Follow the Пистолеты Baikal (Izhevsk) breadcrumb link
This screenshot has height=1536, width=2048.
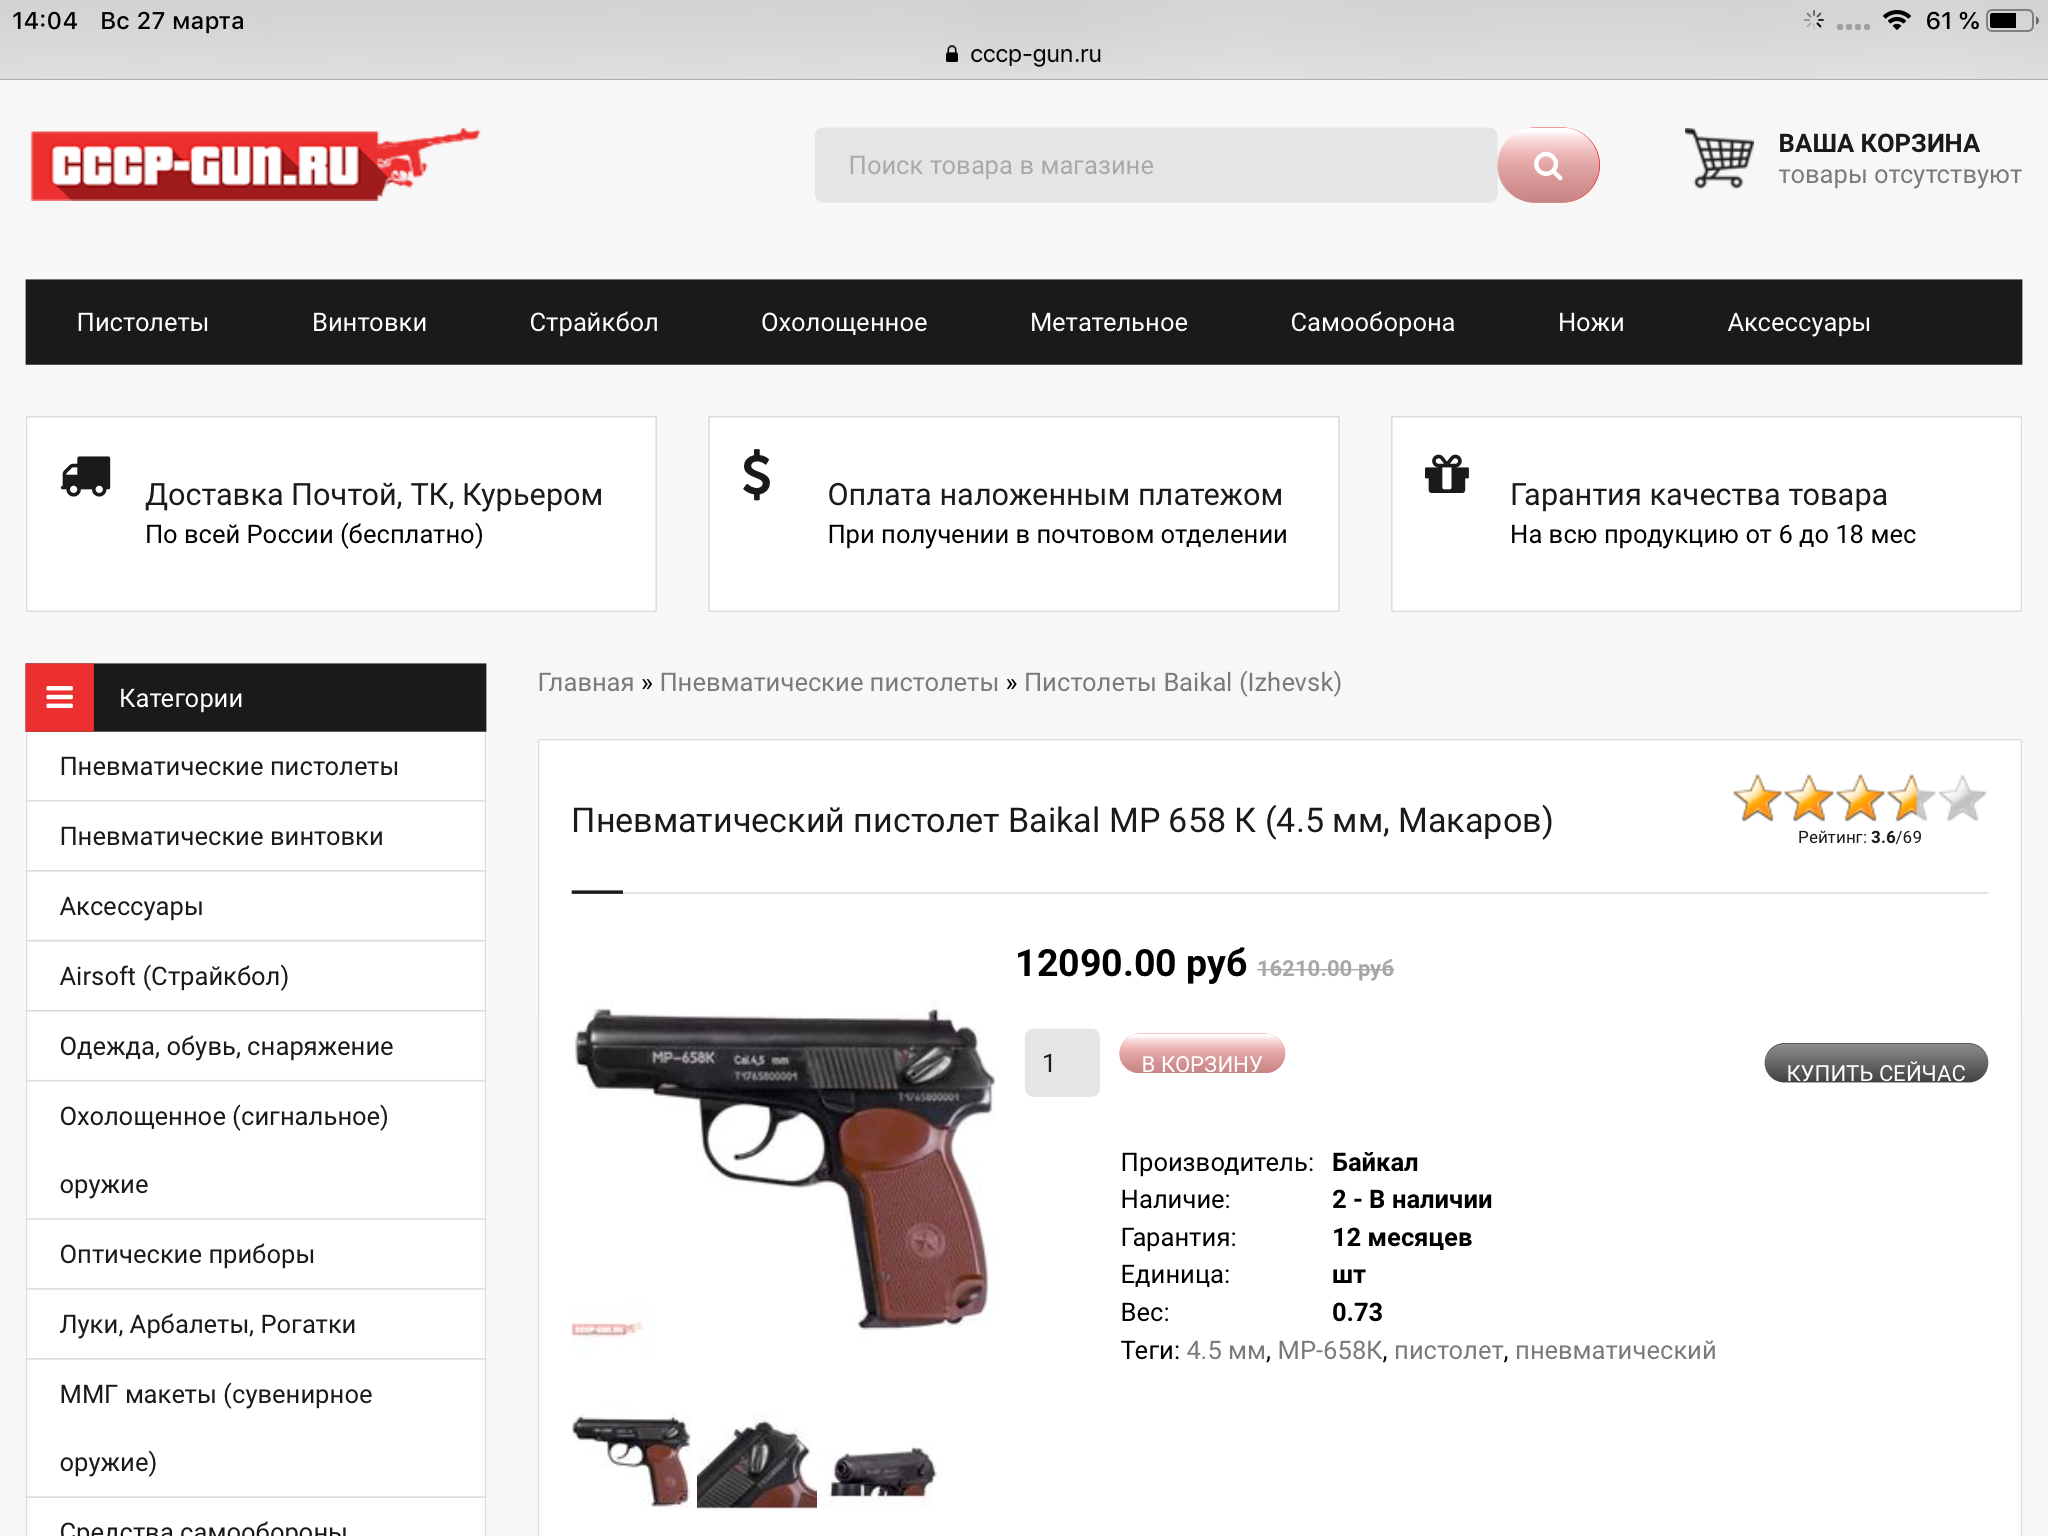(1183, 682)
